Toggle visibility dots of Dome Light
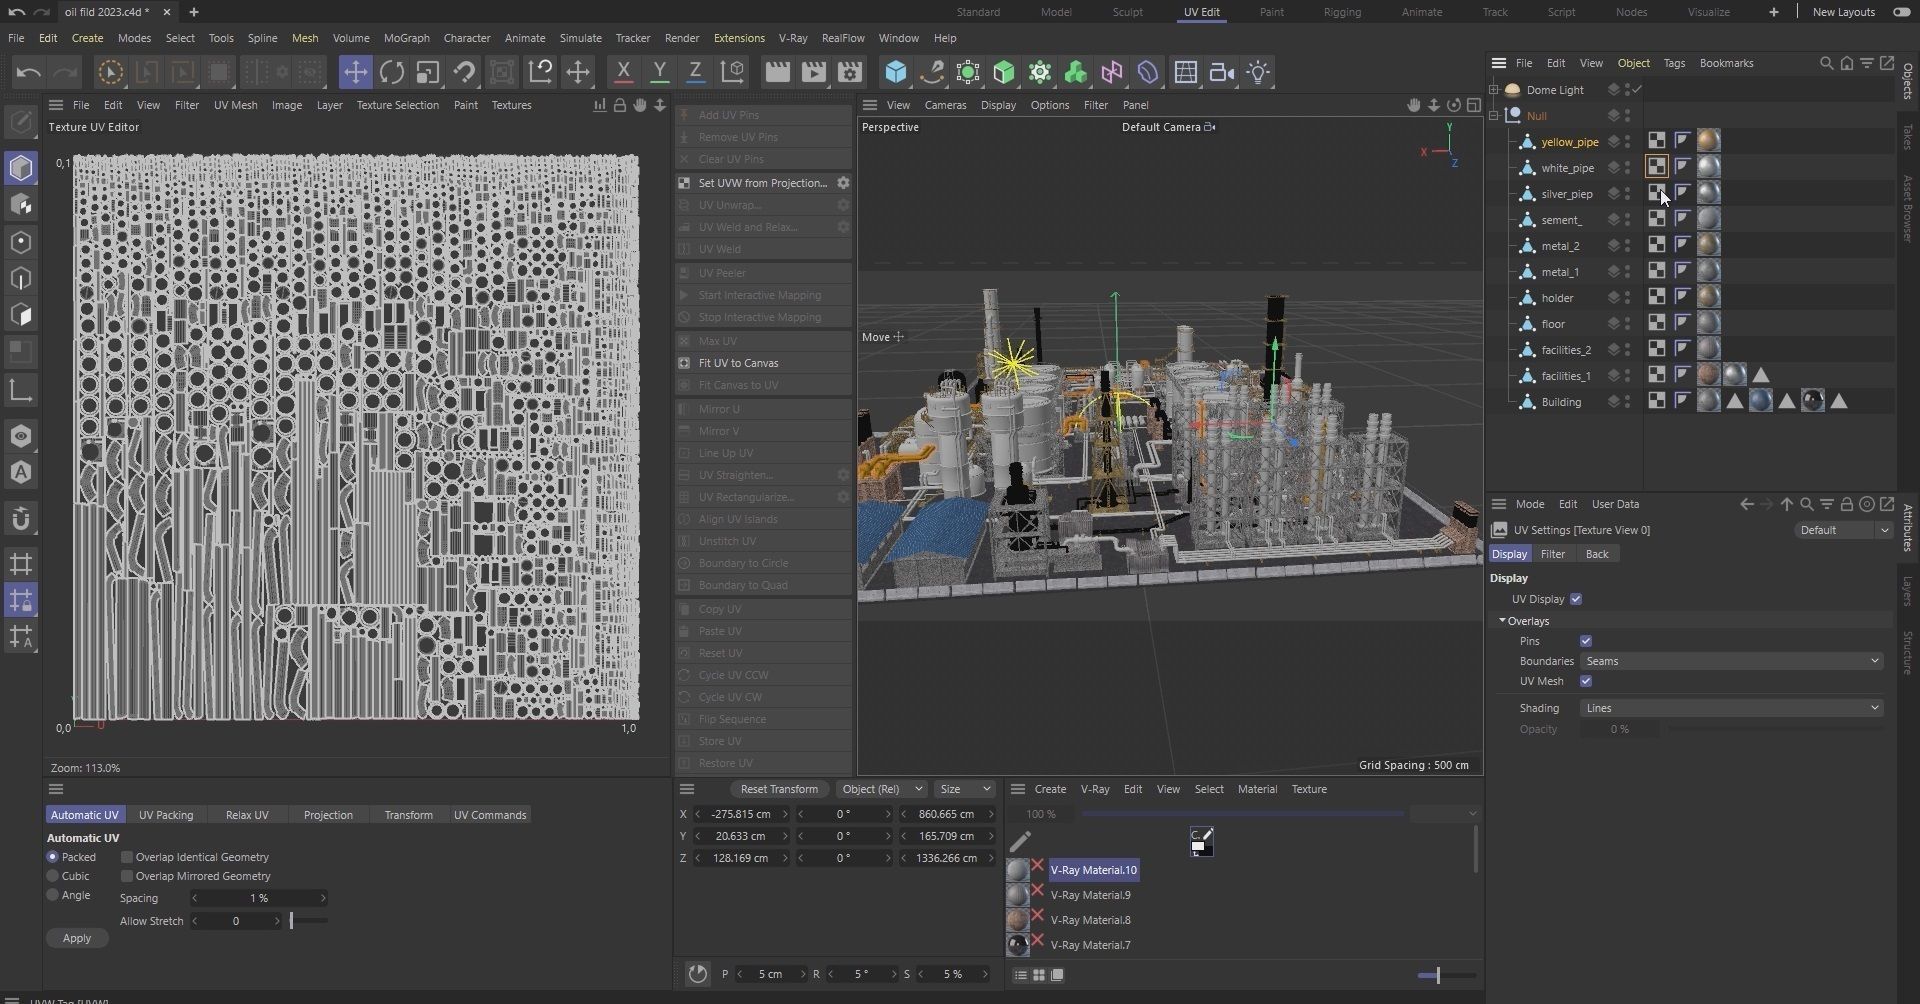Screen dimensions: 1920x1004 [x=1627, y=90]
